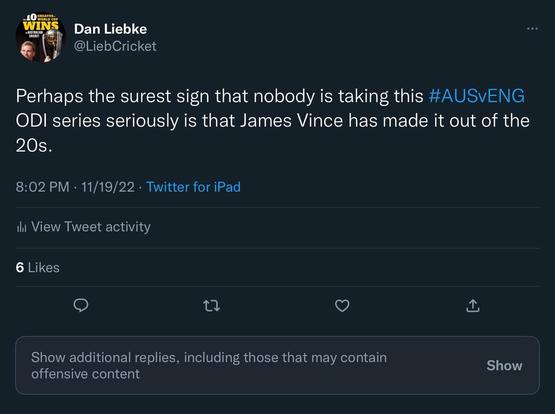
Task: Like the tweet with the heart icon
Action: tap(342, 305)
